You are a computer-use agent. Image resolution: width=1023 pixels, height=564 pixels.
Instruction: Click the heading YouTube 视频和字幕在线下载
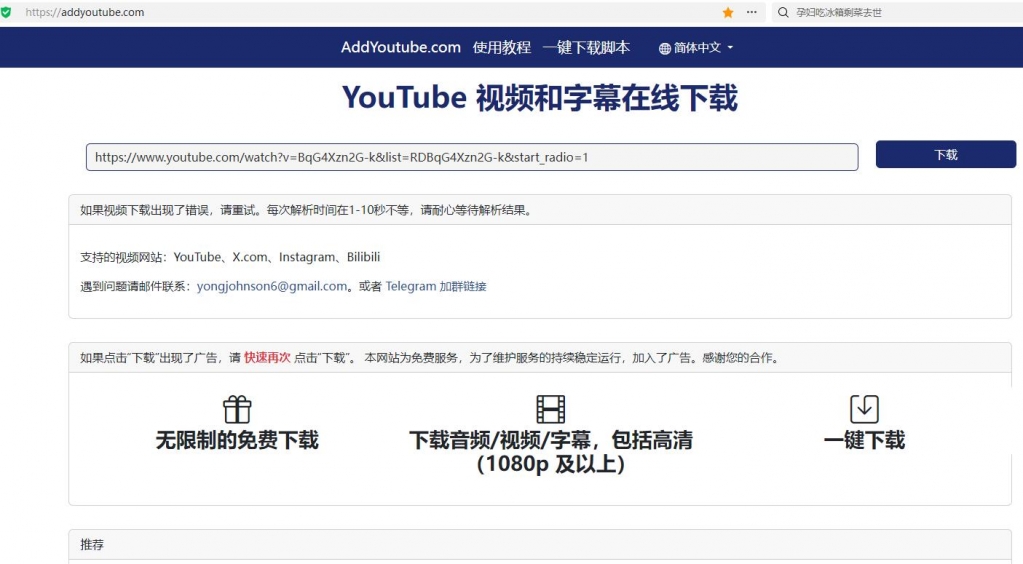pyautogui.click(x=540, y=98)
